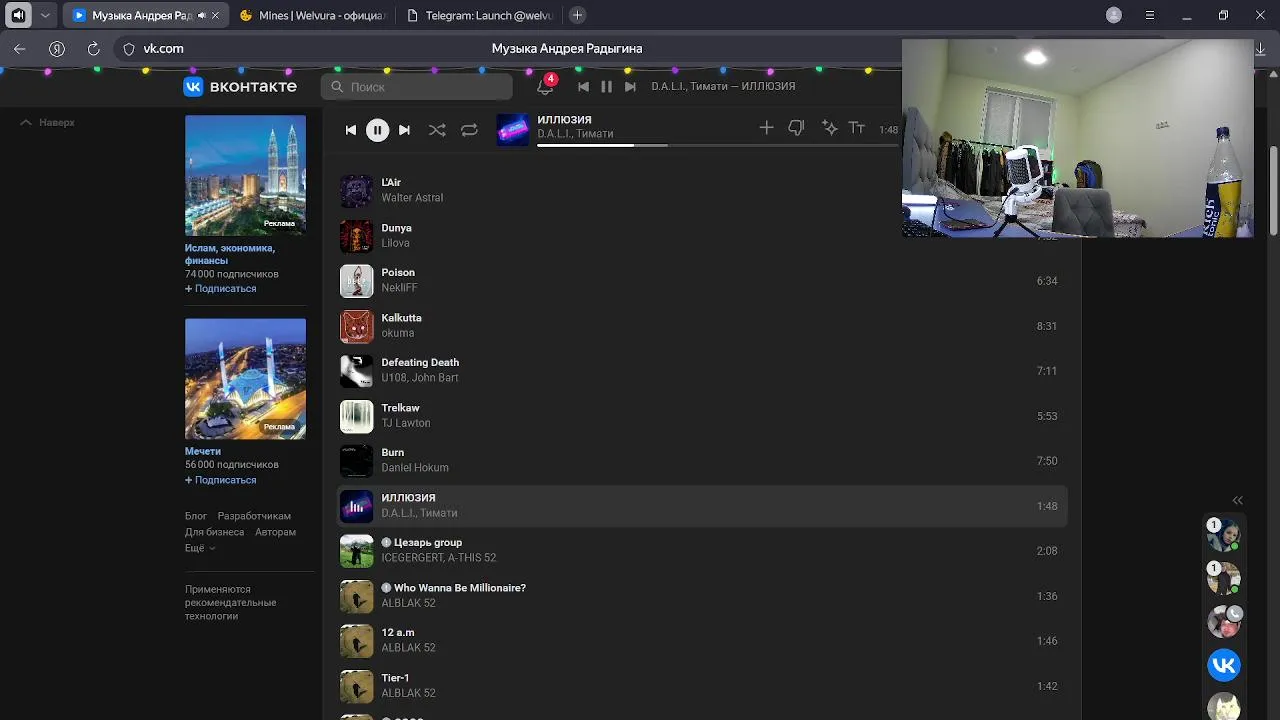Open second chat avatar with unread badge
The height and width of the screenshot is (720, 1280).
coord(1224,577)
